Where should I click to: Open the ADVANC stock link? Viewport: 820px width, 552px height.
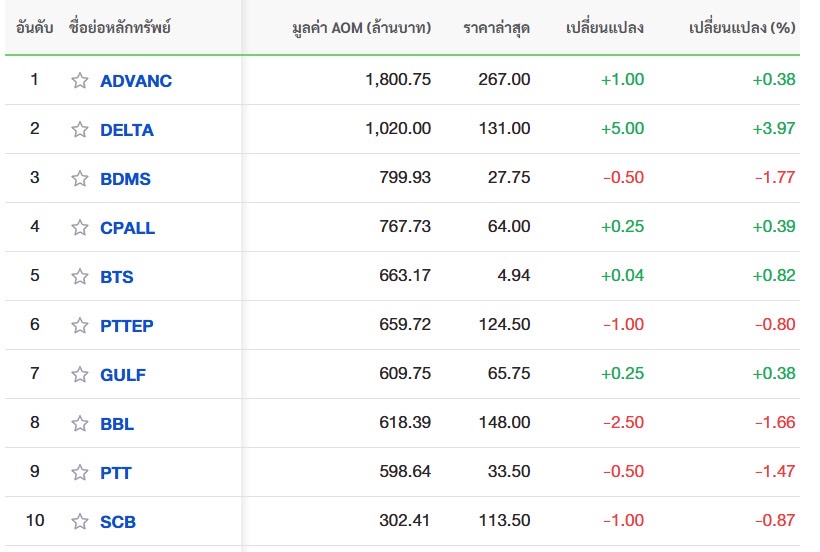tap(136, 81)
